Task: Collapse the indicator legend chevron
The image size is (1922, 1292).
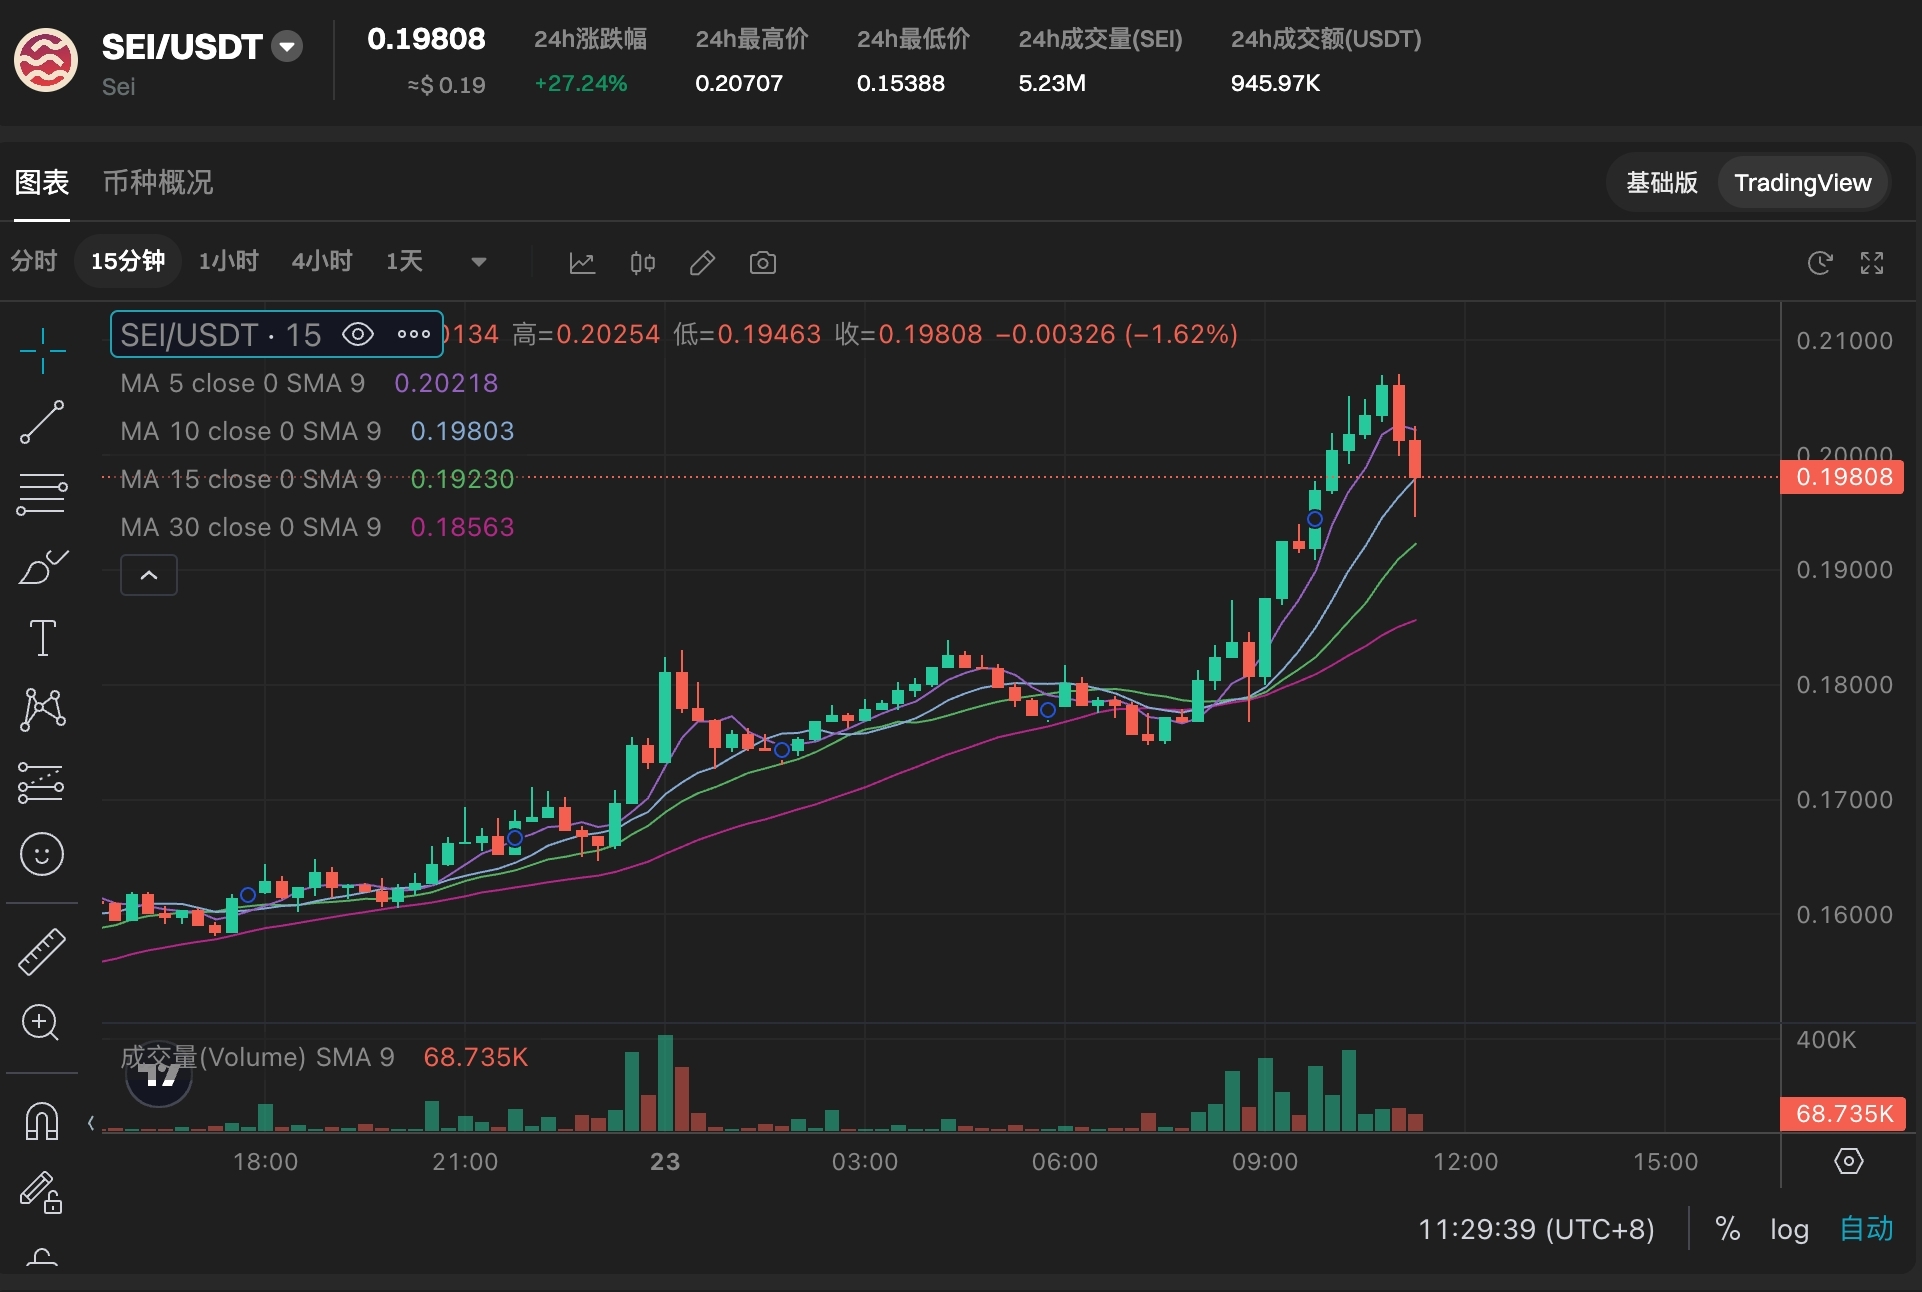Action: click(149, 575)
